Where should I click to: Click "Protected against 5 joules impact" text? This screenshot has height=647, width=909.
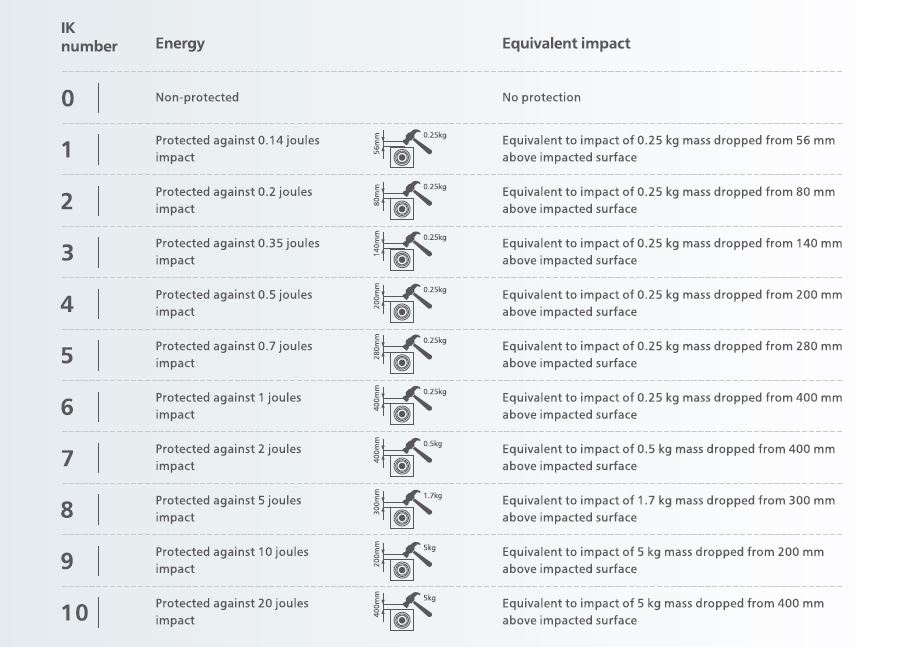point(228,509)
